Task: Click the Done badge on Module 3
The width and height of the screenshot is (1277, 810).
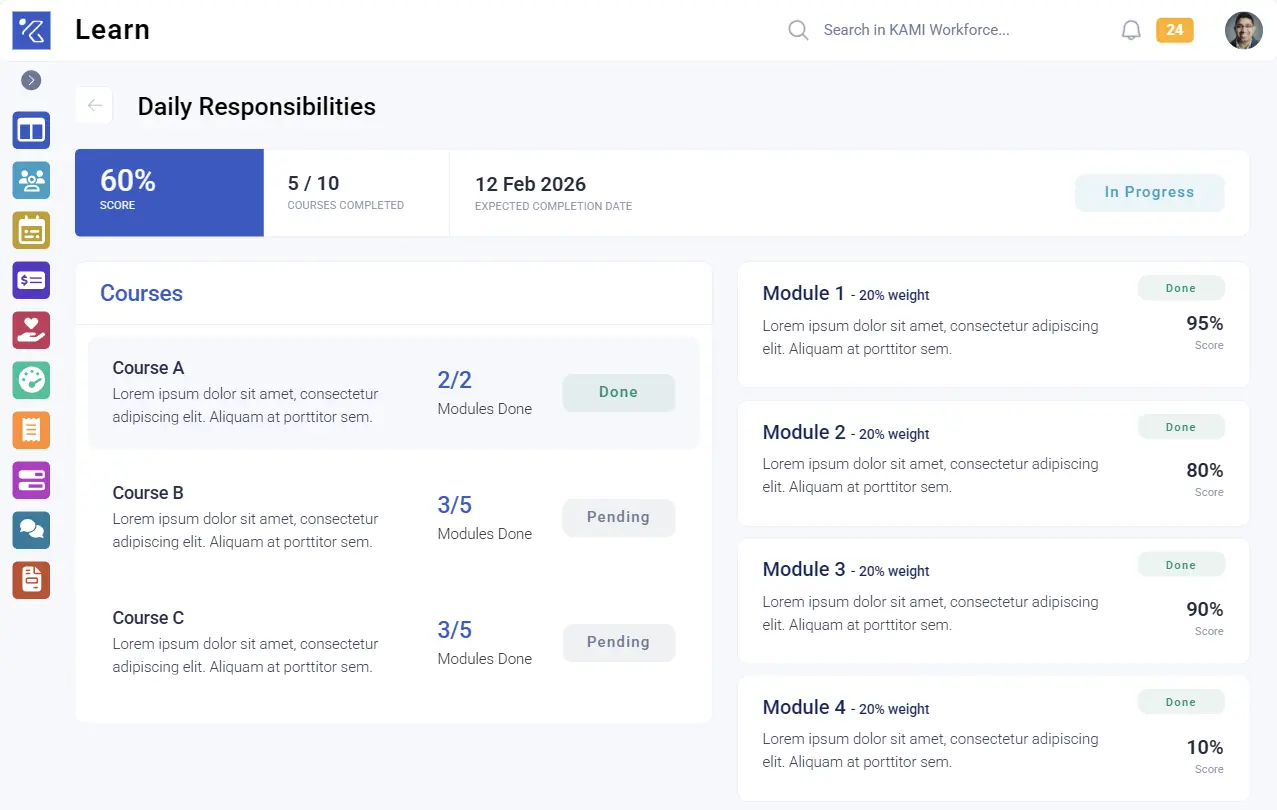Action: coord(1180,565)
